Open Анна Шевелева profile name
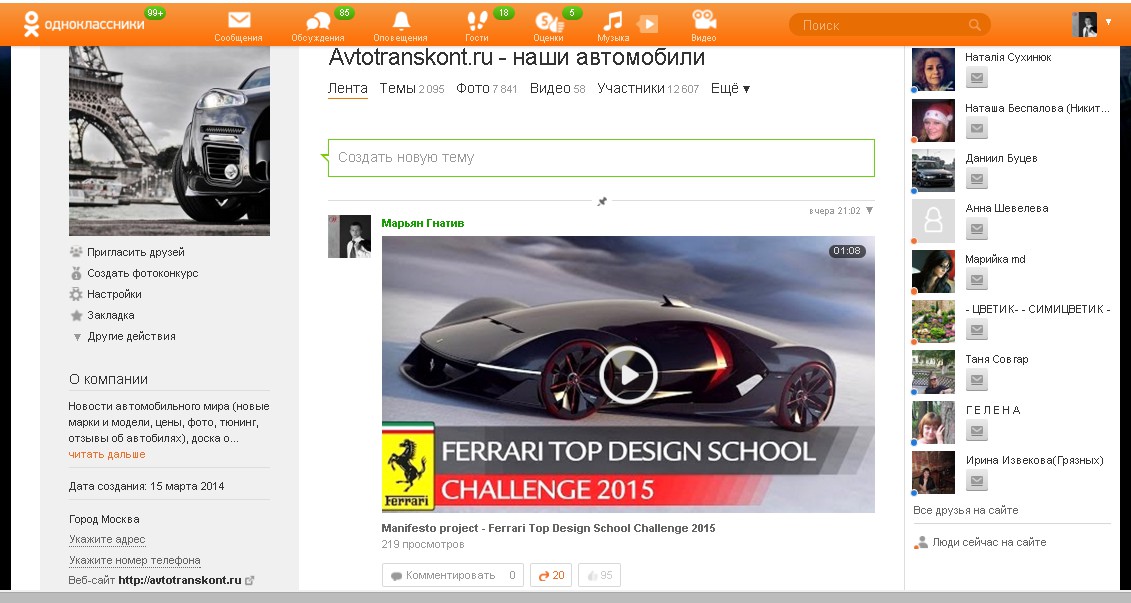1131x603 pixels. tap(1007, 208)
